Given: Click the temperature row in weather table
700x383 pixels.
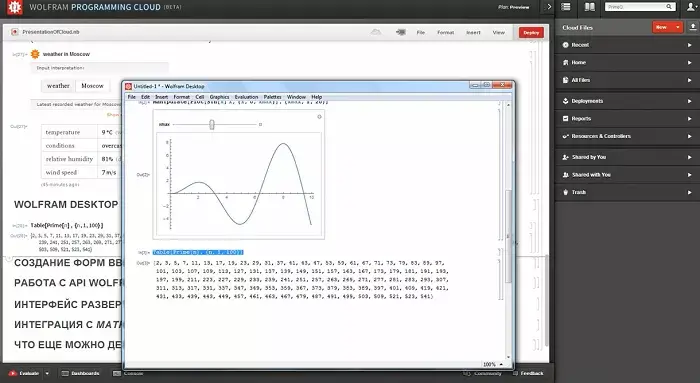Looking at the screenshot, I should (x=81, y=132).
